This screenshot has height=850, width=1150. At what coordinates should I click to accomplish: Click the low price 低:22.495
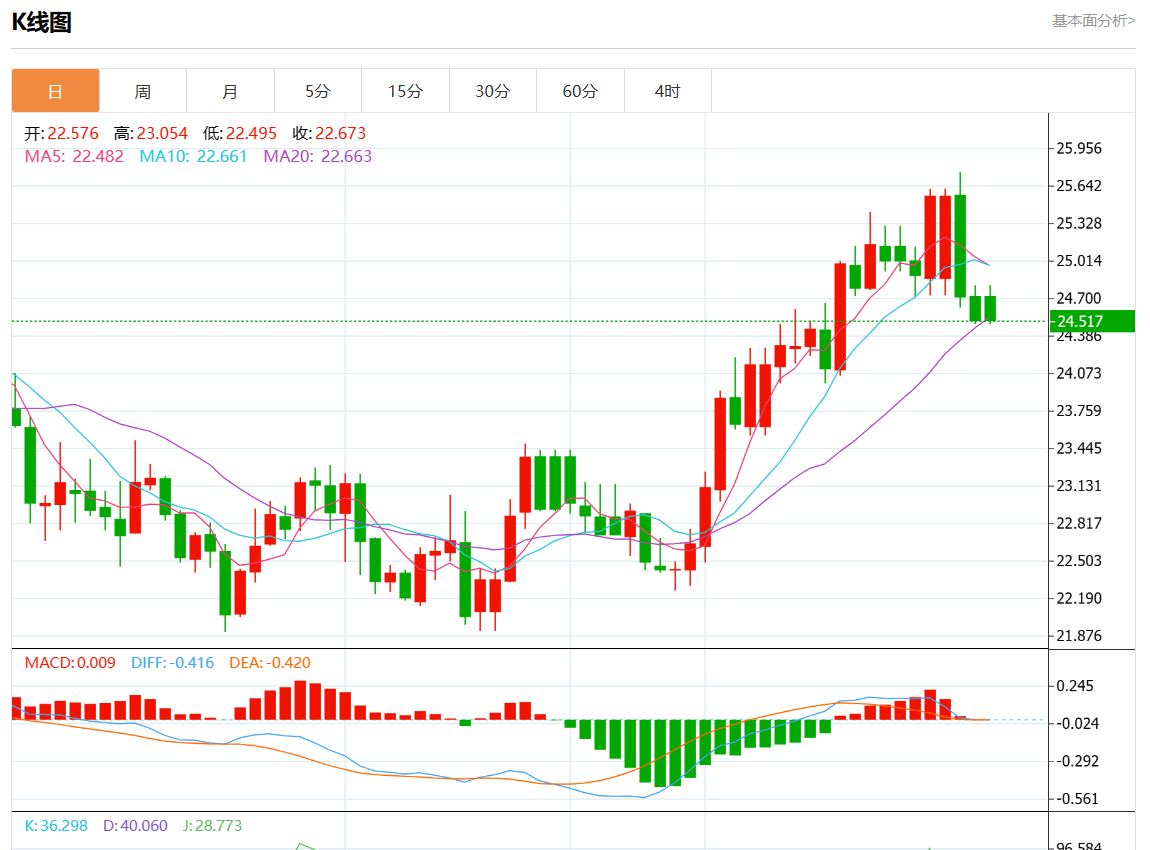(240, 133)
